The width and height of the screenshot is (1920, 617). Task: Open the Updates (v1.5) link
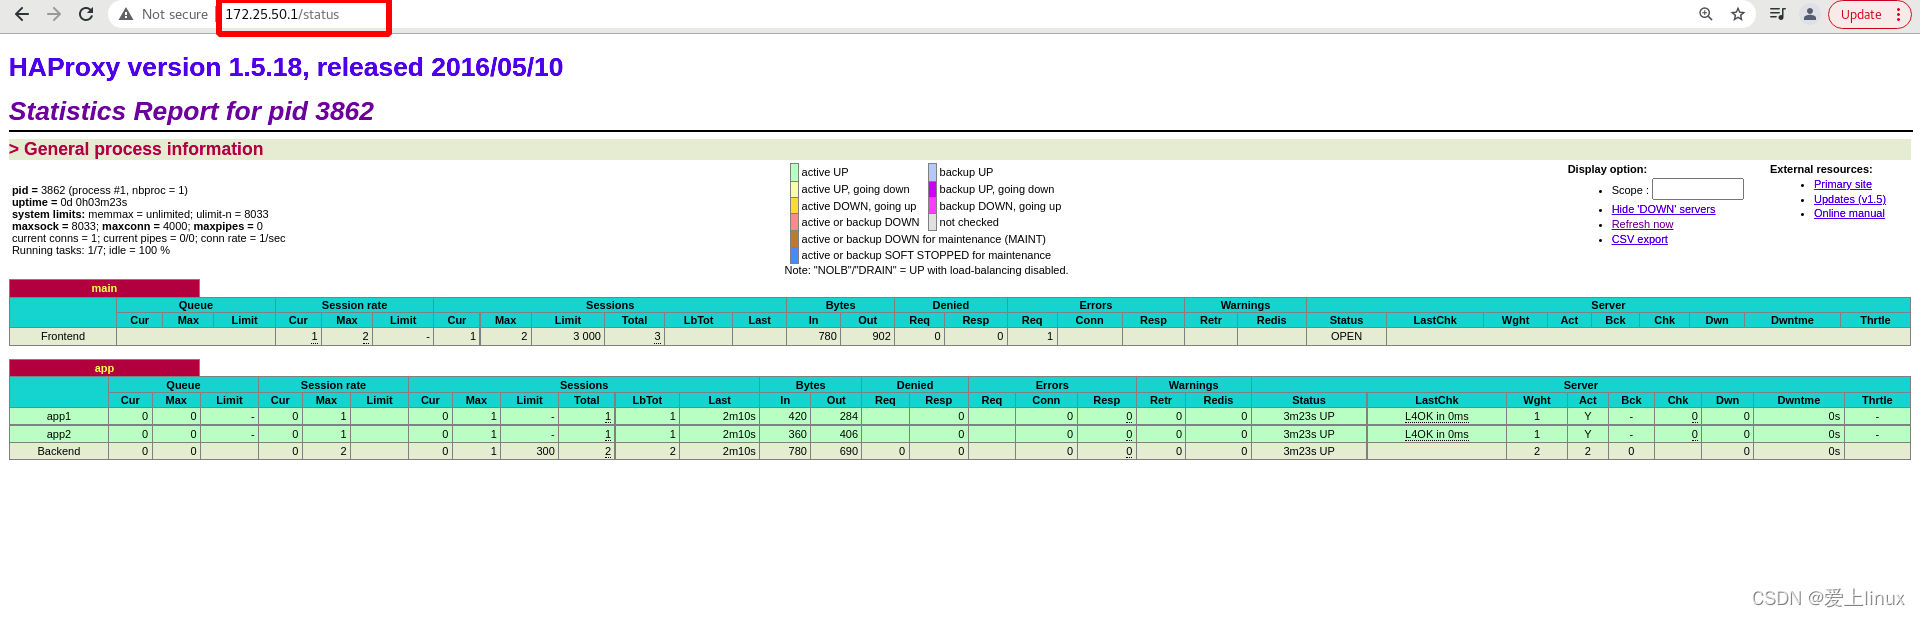[x=1849, y=199]
